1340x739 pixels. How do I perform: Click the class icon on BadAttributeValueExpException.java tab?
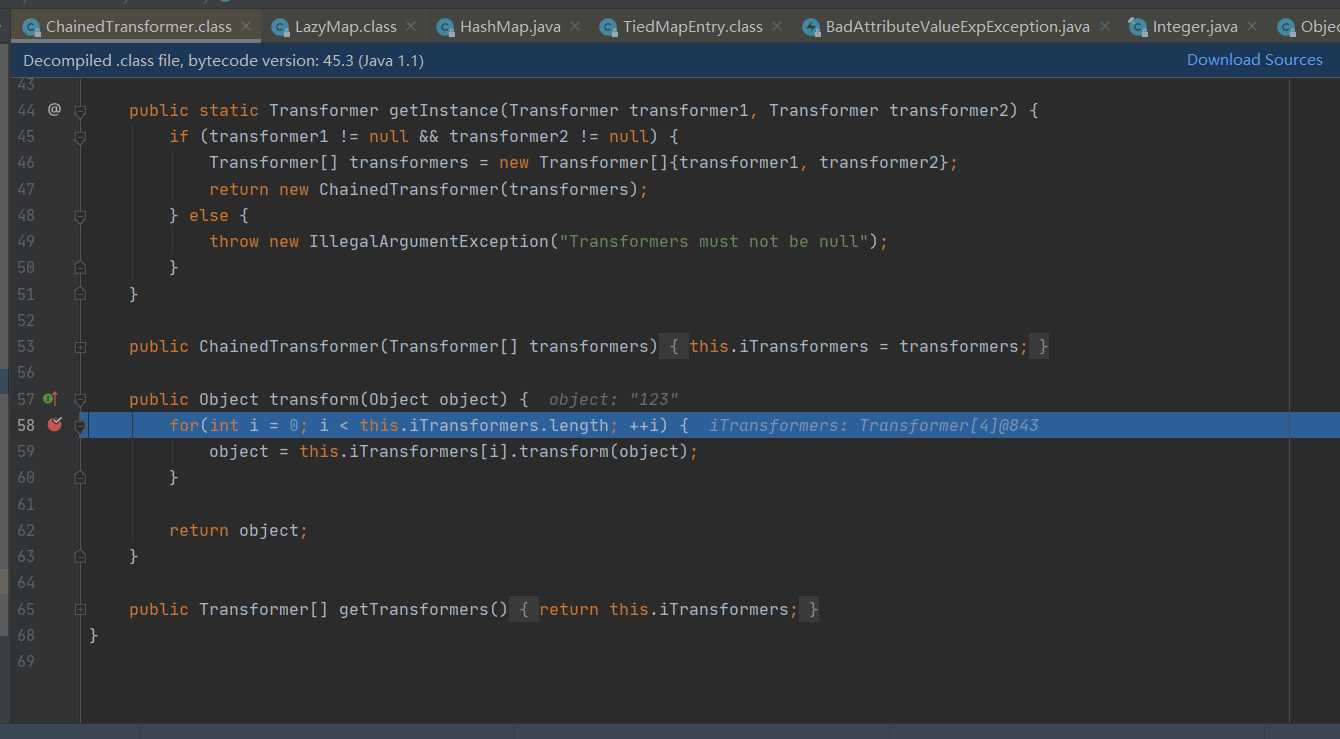click(x=811, y=27)
